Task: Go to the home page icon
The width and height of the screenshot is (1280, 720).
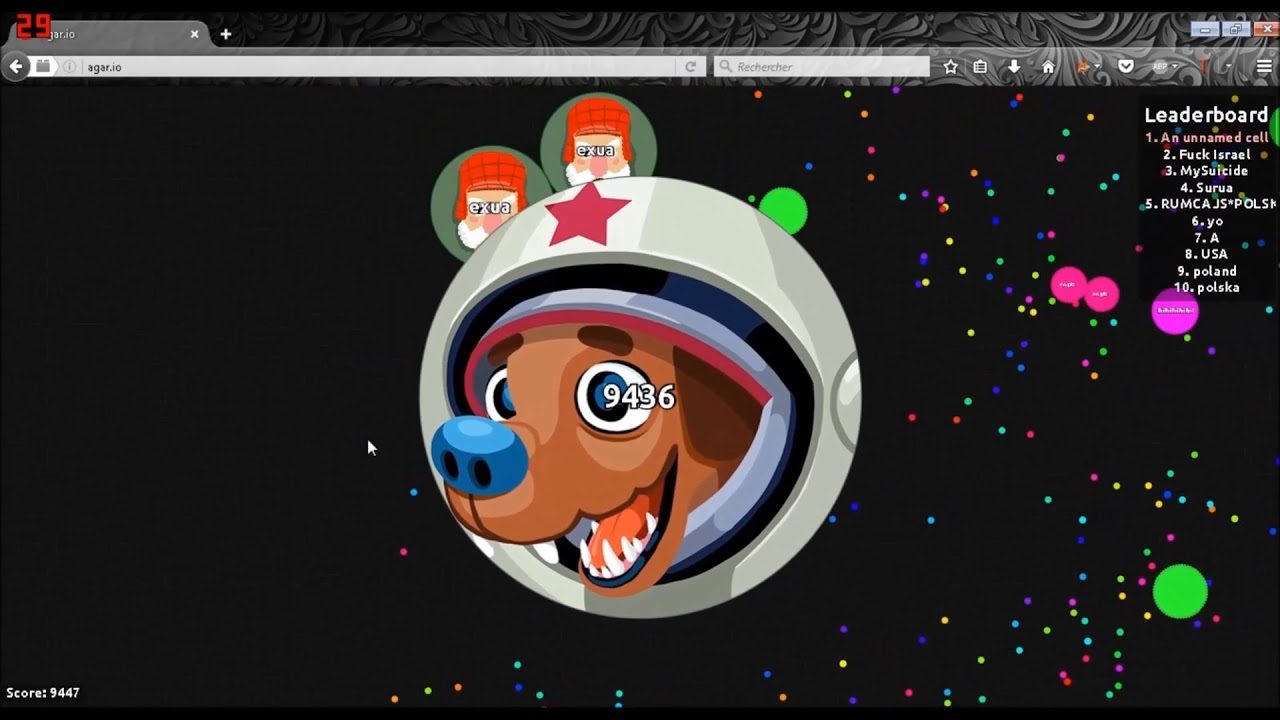Action: click(1048, 67)
